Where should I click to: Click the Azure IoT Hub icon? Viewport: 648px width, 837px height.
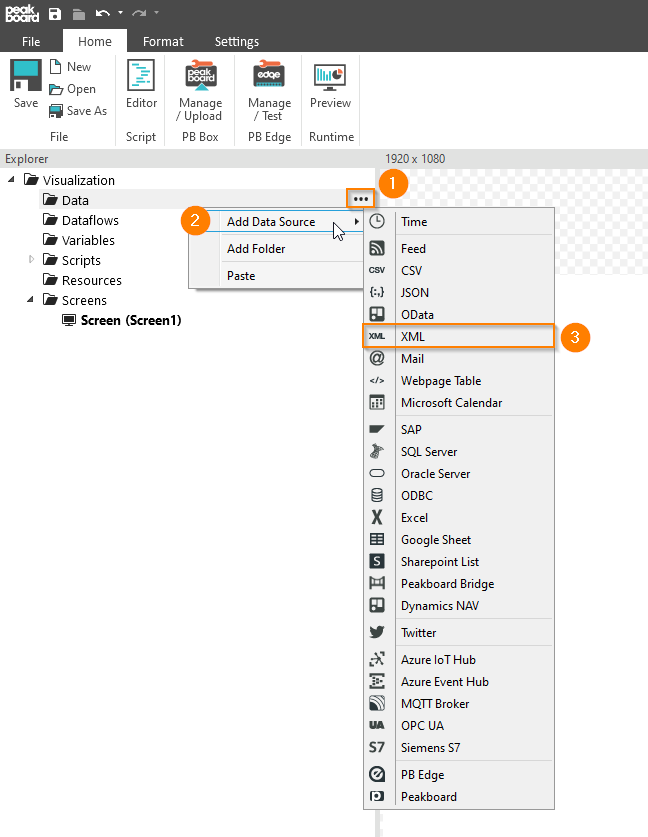[x=377, y=659]
